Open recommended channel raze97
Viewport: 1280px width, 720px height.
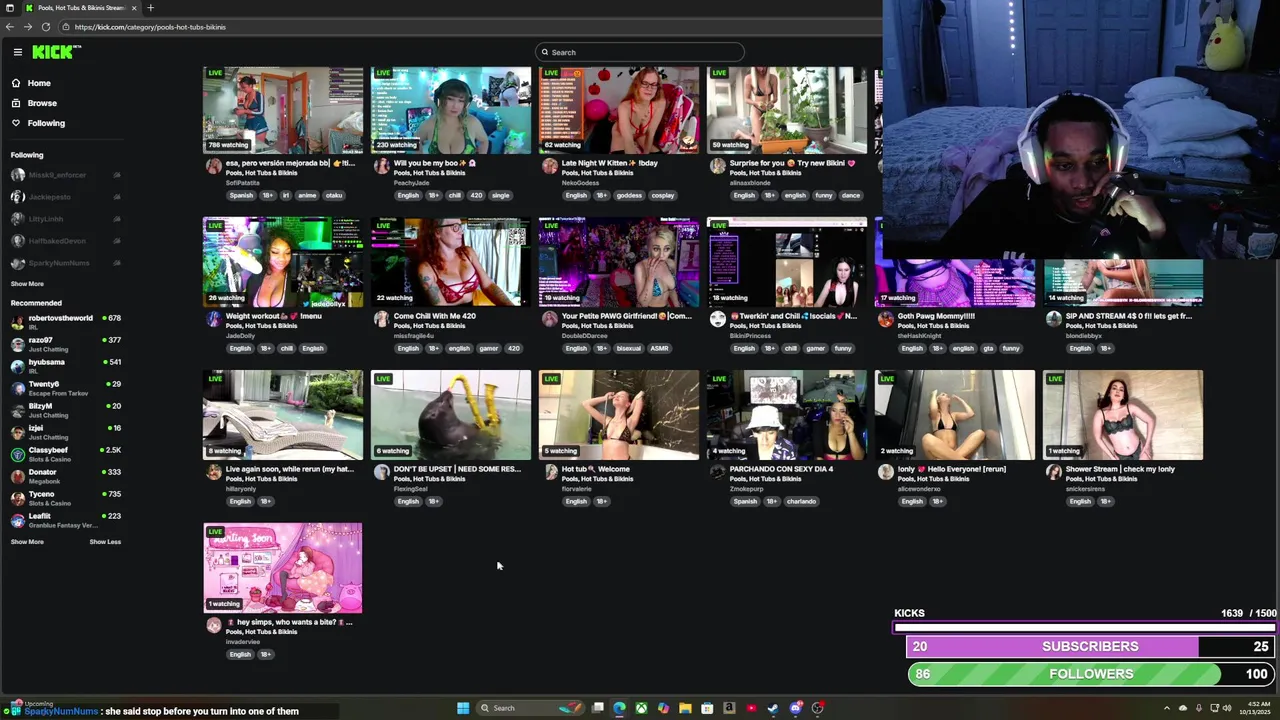pos(65,344)
